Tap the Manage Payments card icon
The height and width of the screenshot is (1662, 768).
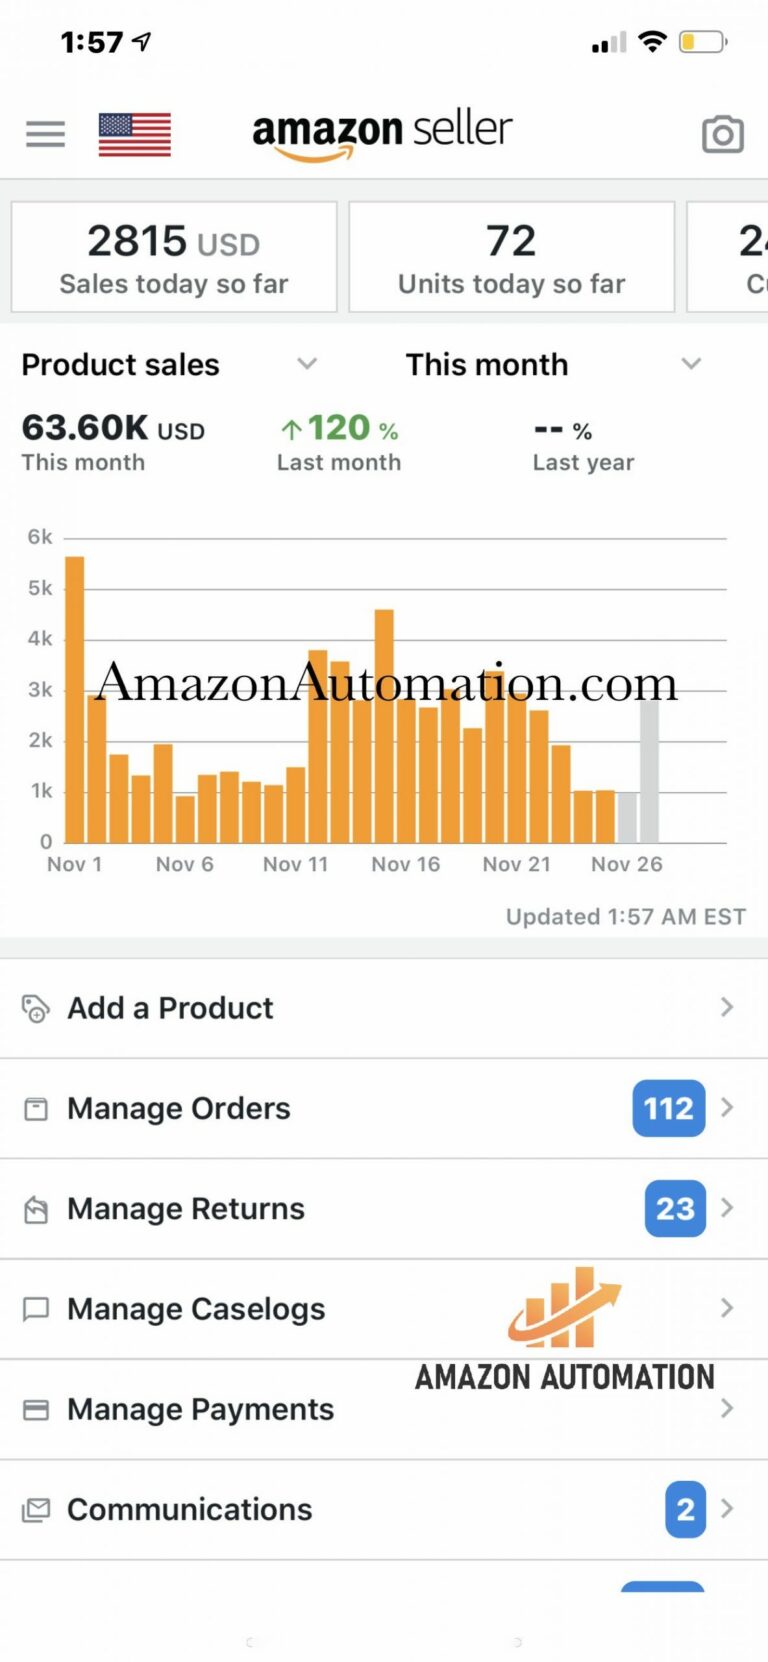coord(36,1410)
